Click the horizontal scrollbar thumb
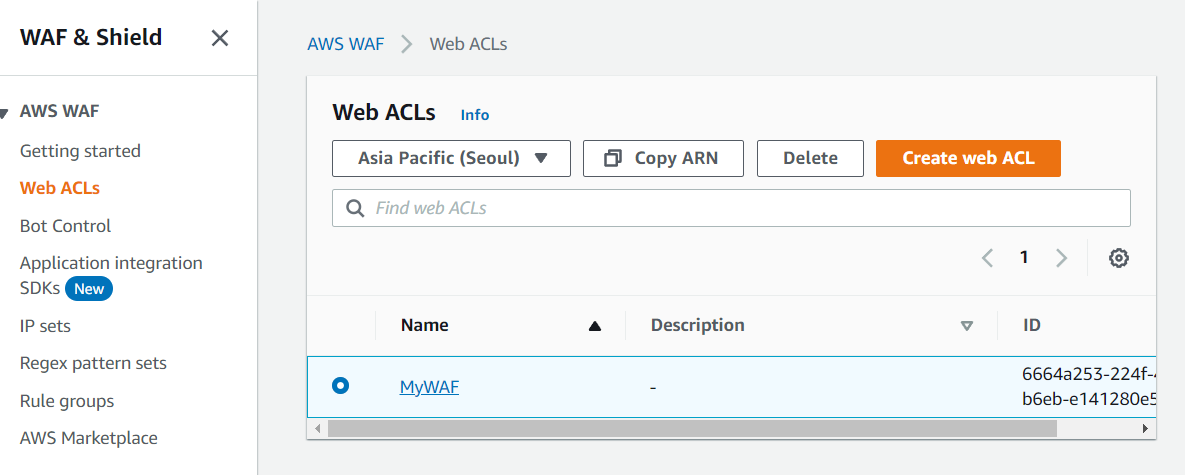1185x475 pixels. point(692,428)
